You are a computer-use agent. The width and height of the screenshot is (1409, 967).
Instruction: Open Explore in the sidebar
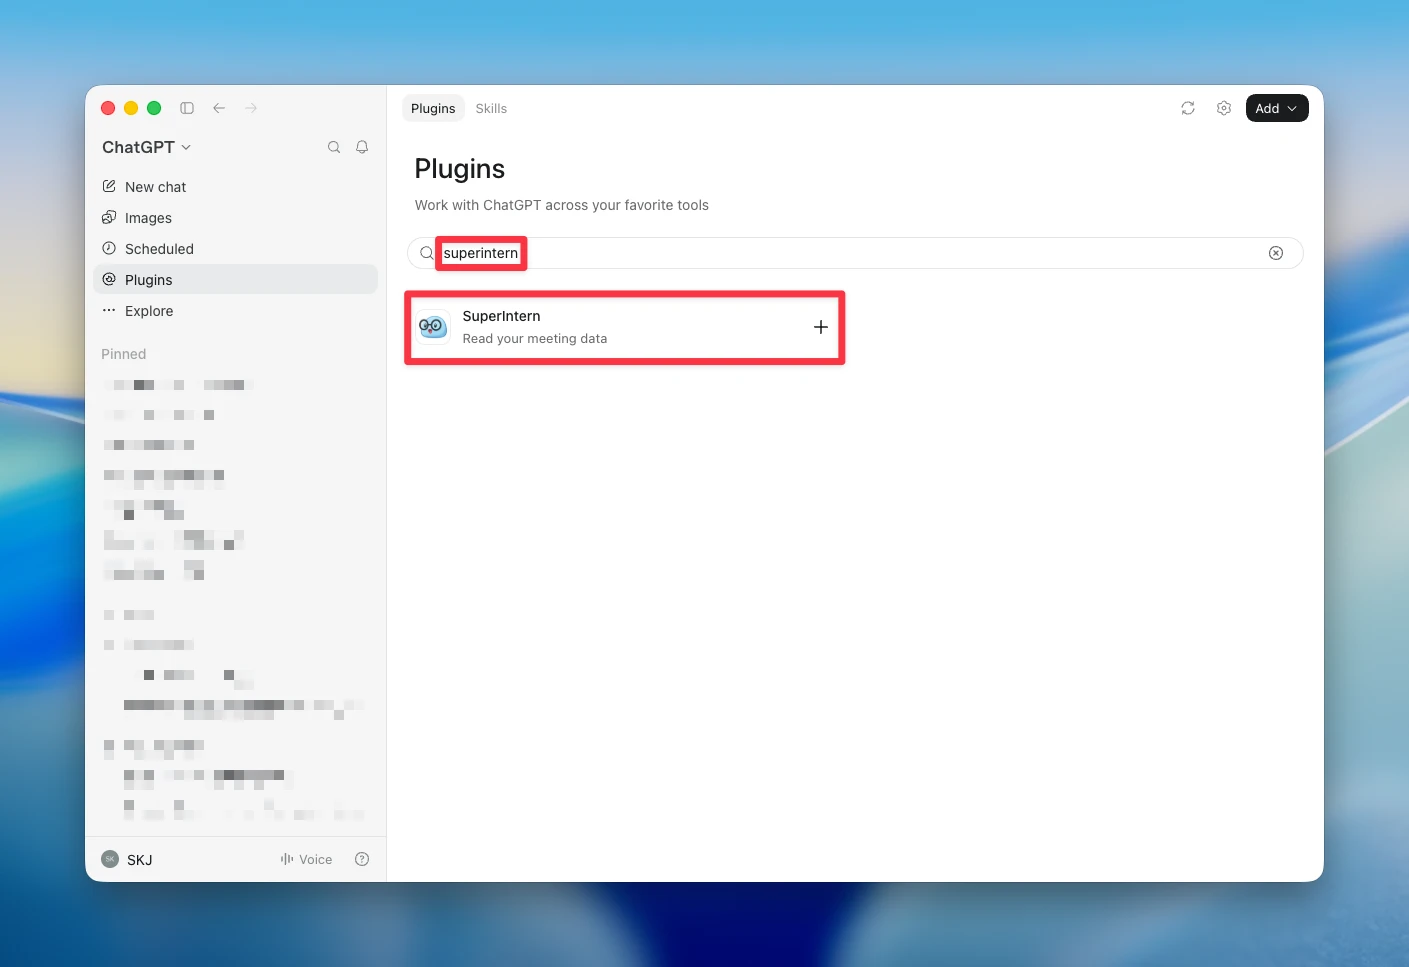(x=235, y=311)
